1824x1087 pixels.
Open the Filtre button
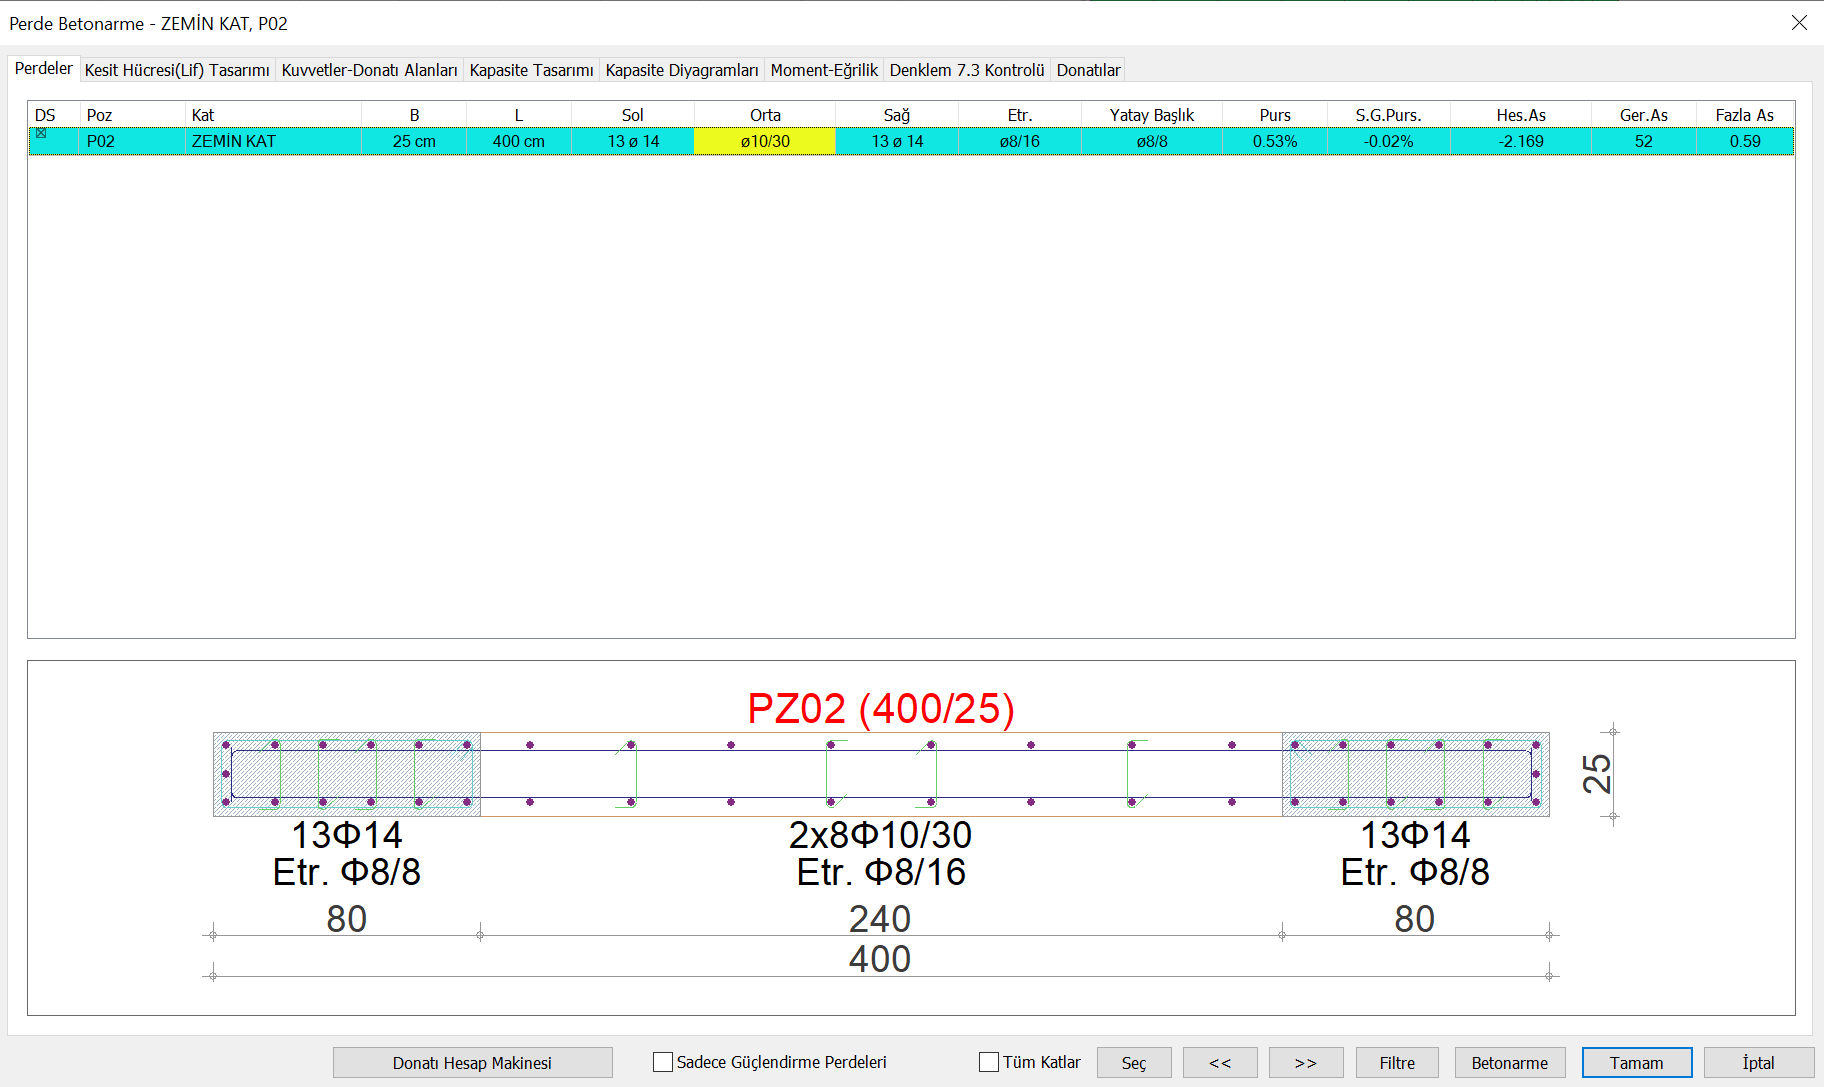tap(1396, 1062)
